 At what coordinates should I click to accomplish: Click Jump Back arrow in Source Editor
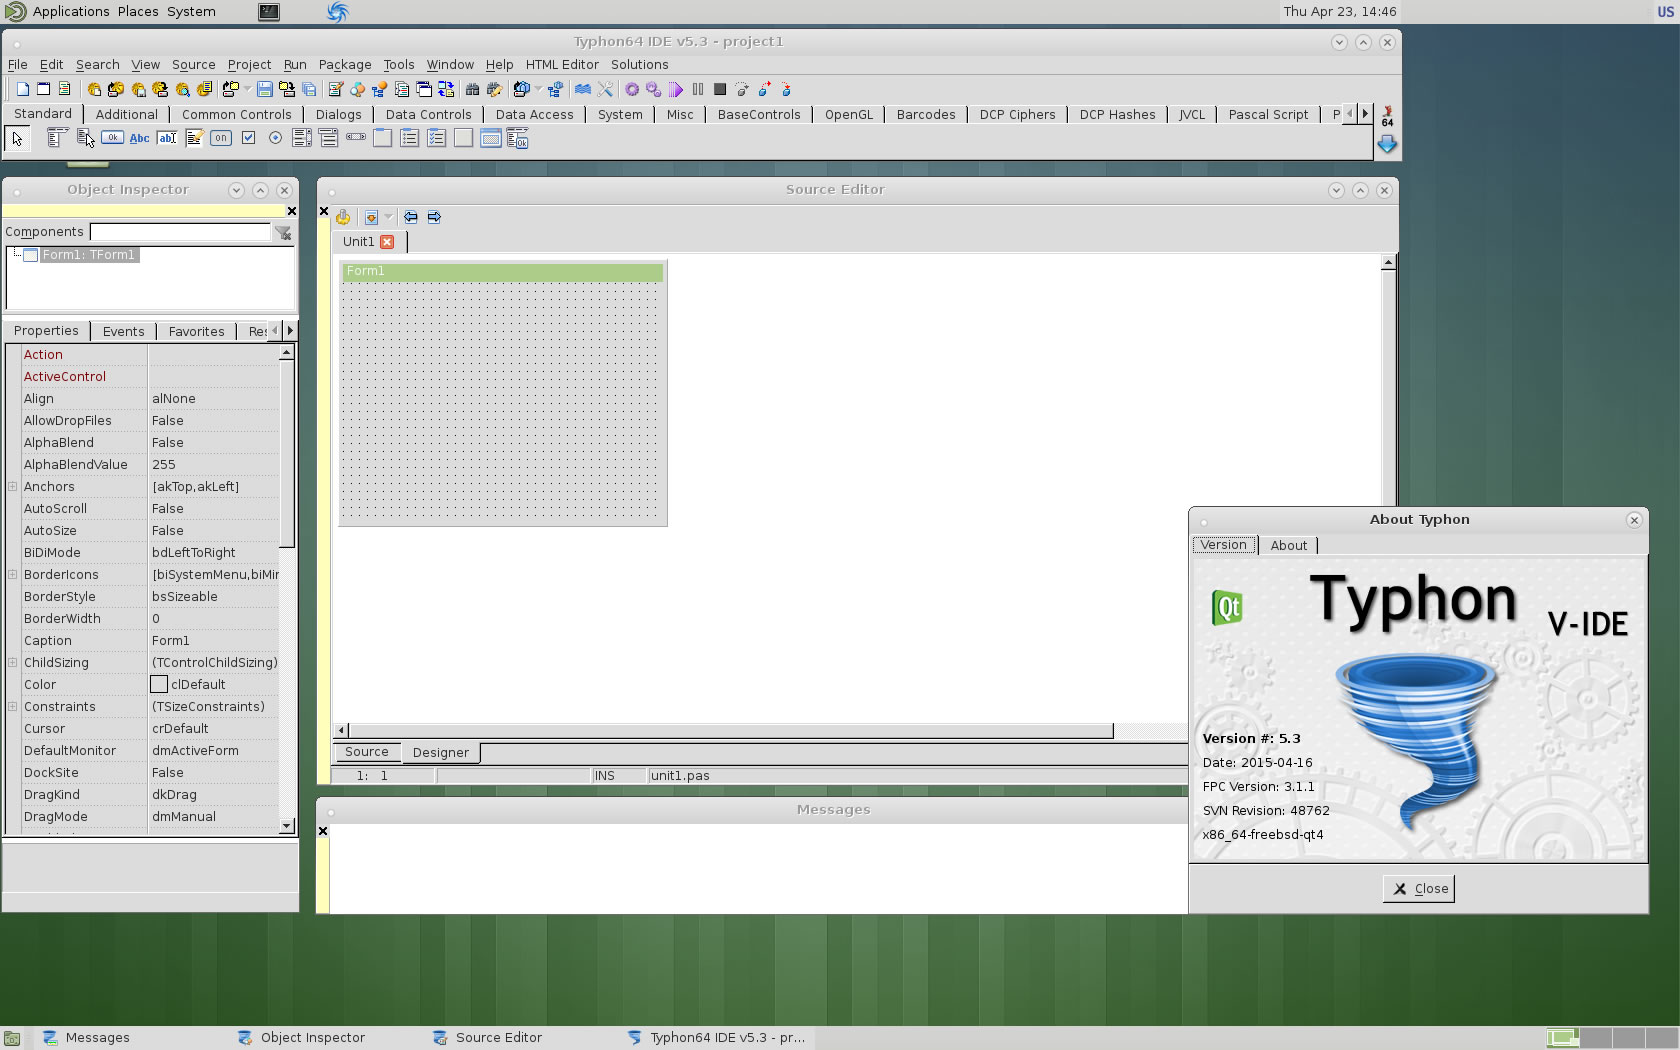pos(411,217)
